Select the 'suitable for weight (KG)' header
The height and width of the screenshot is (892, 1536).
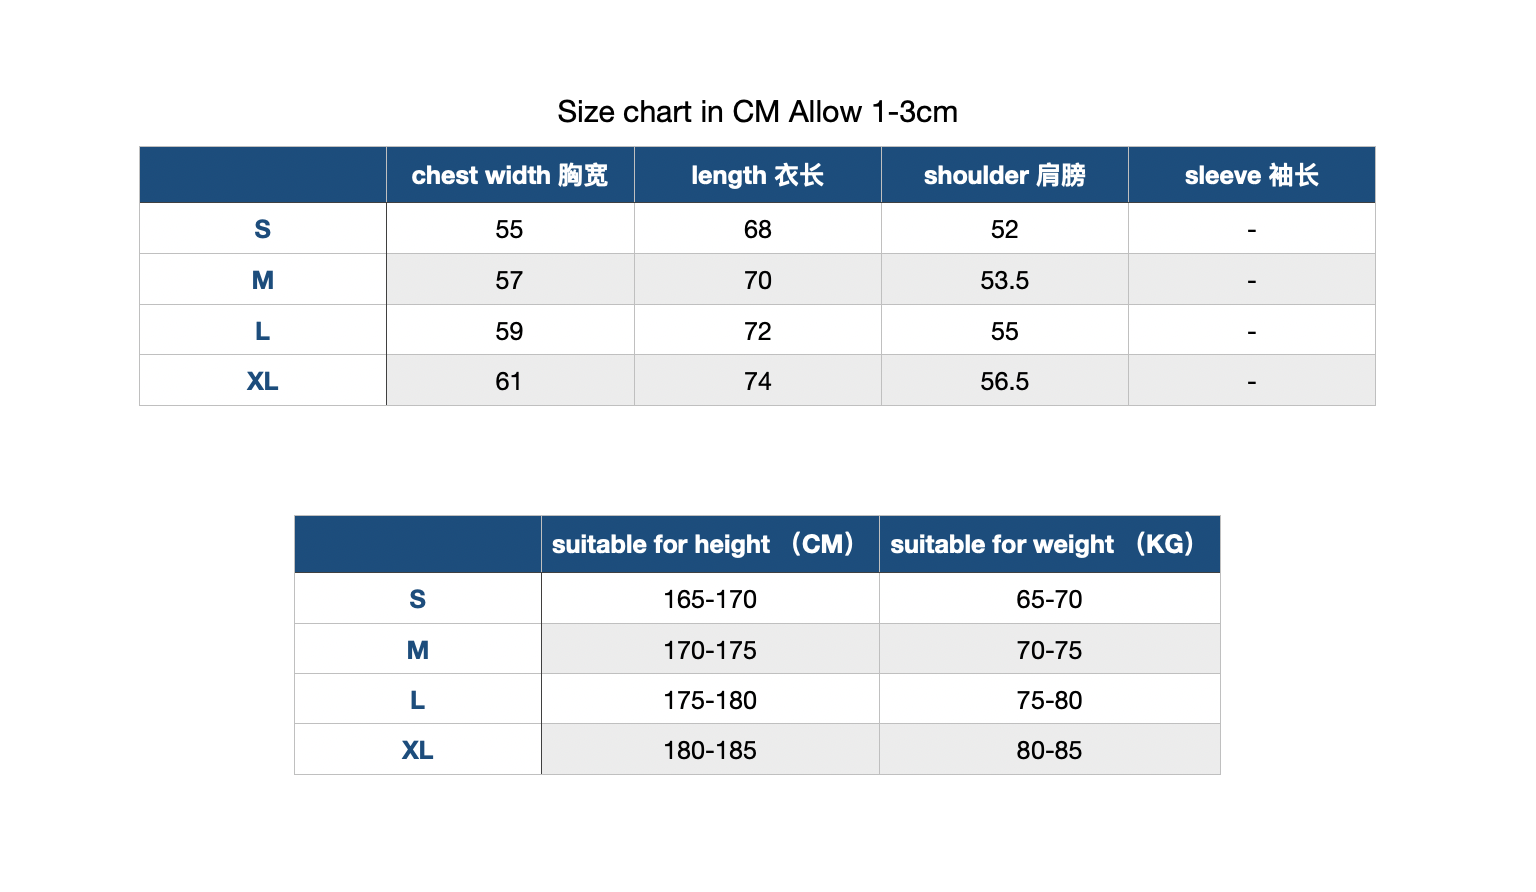pyautogui.click(x=1049, y=544)
